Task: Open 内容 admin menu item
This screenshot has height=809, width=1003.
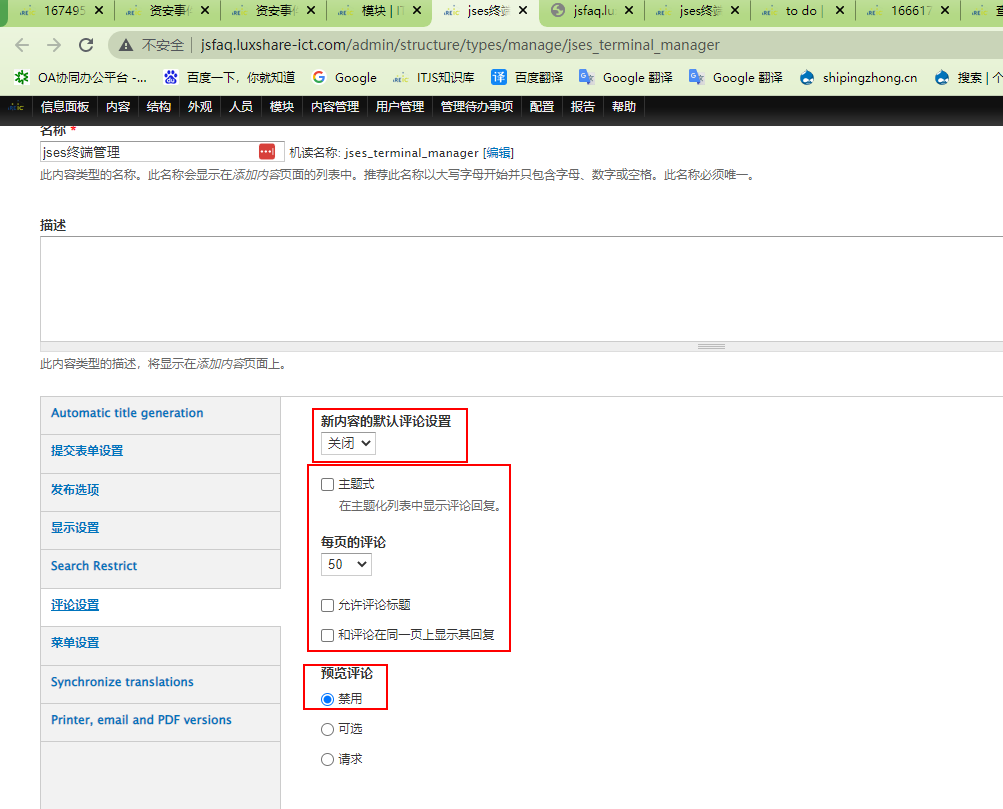Action: 118,107
